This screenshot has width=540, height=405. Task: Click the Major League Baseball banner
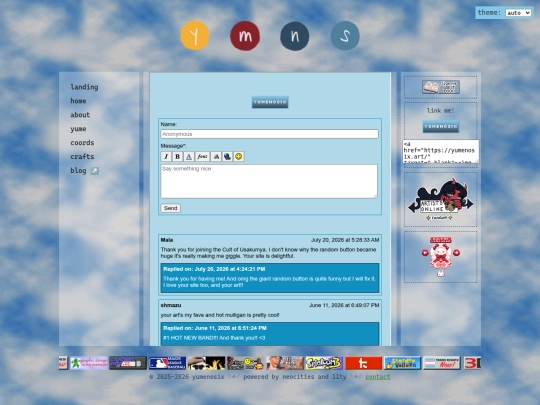tap(167, 363)
